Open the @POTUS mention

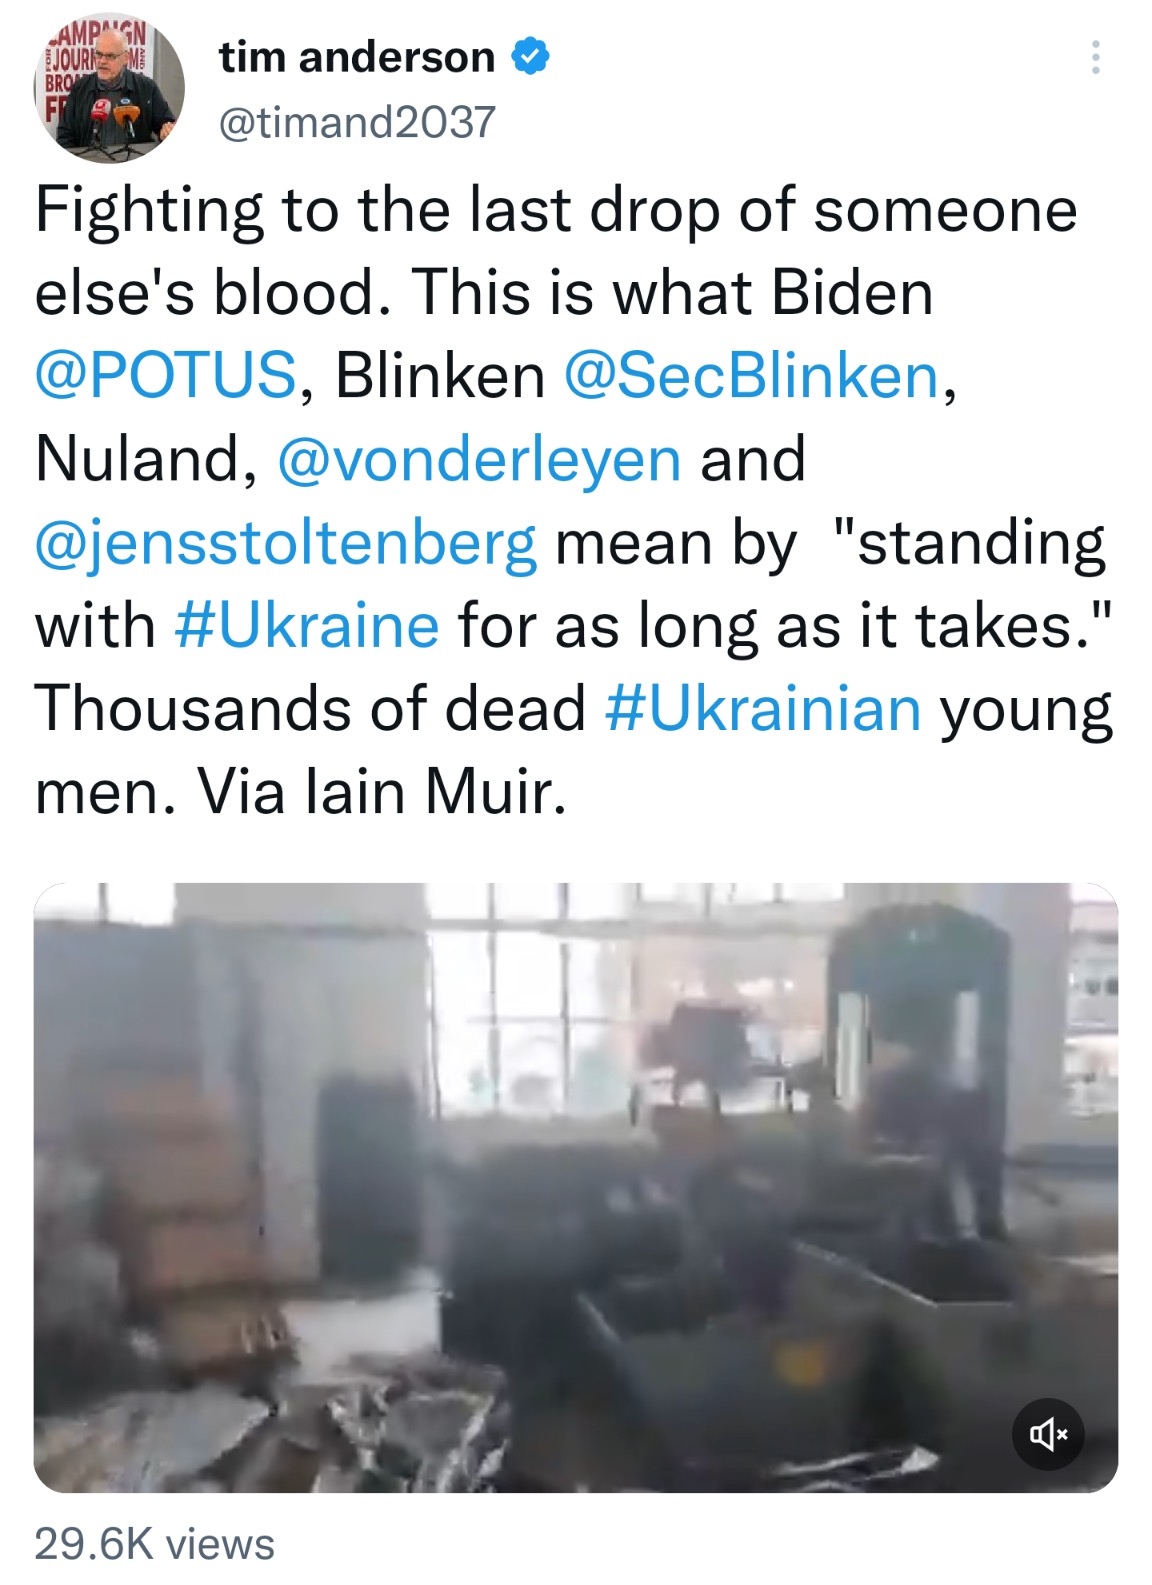click(166, 376)
